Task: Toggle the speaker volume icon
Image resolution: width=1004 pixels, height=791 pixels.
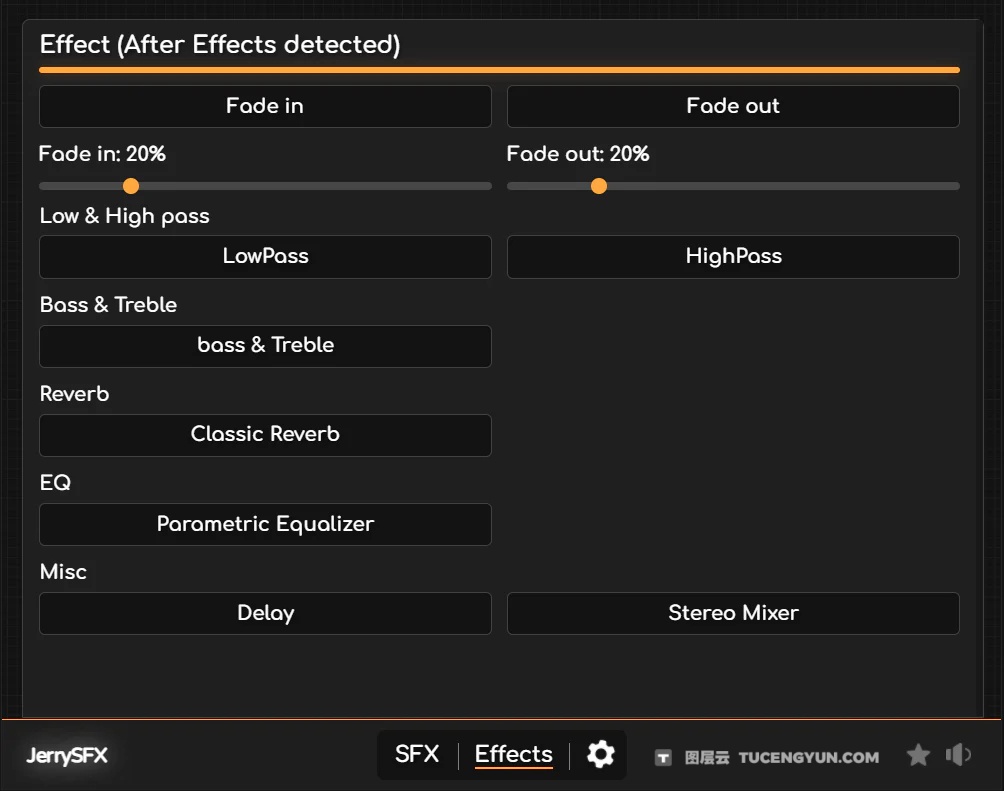Action: pos(958,754)
